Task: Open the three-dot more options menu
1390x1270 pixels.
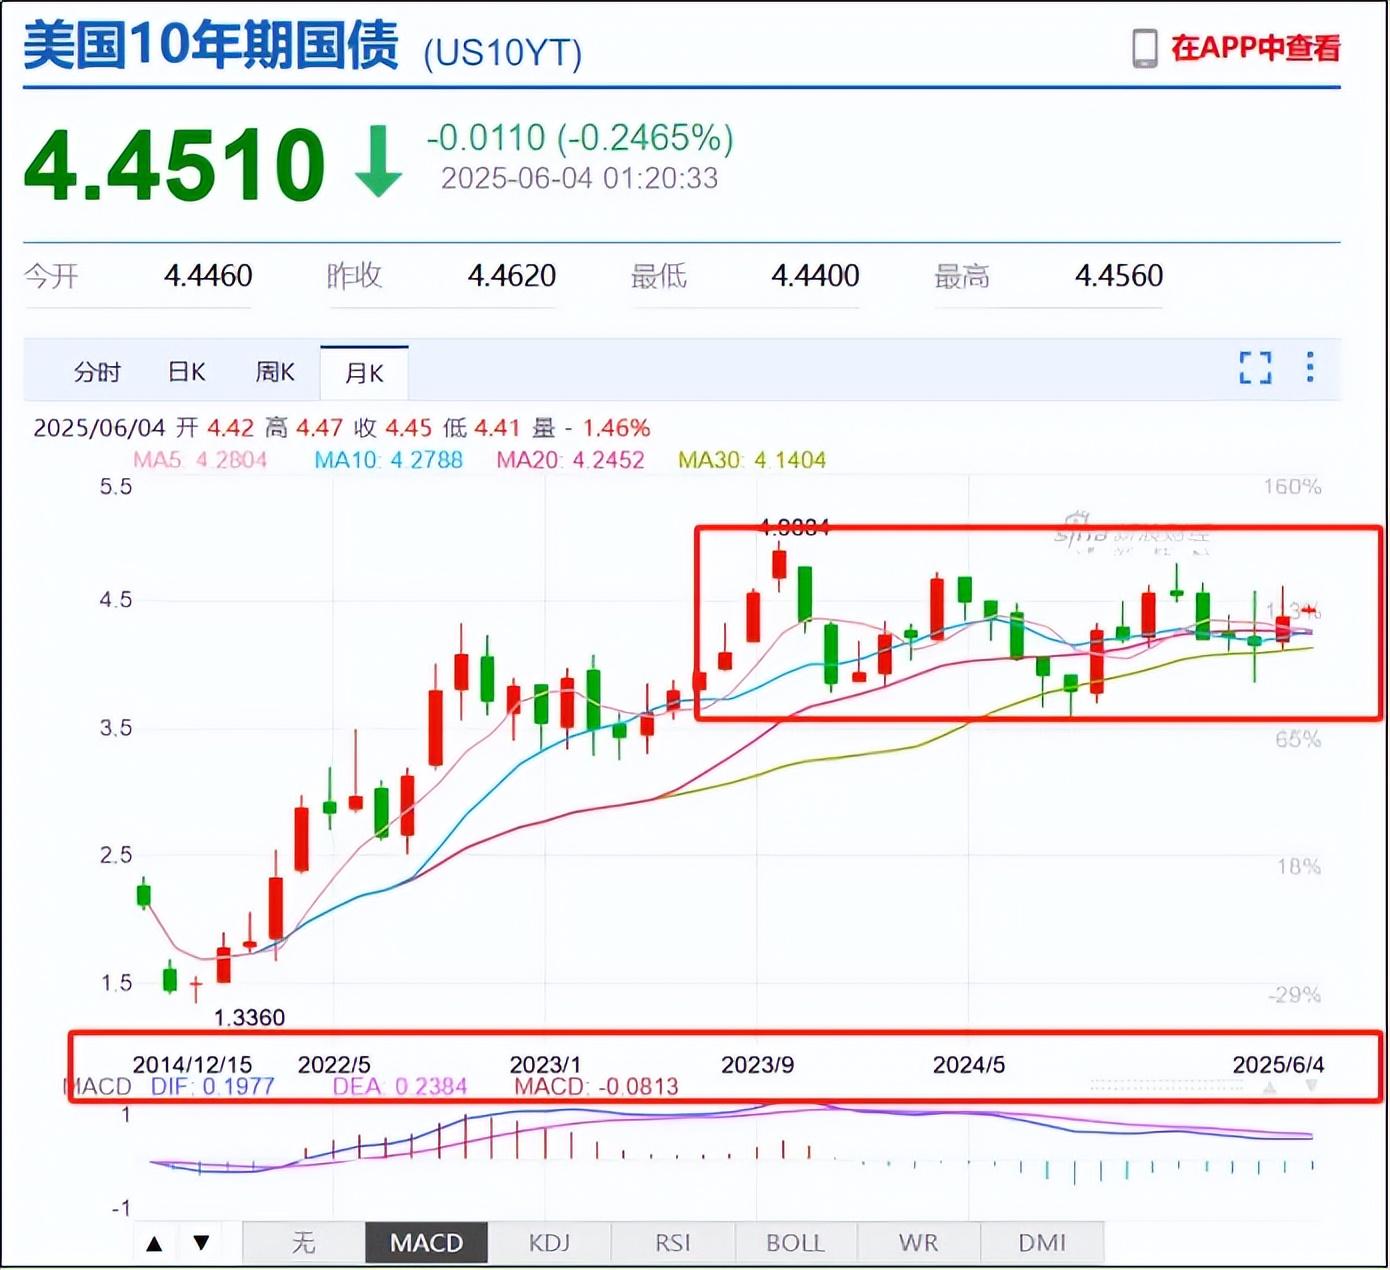Action: [x=1310, y=367]
